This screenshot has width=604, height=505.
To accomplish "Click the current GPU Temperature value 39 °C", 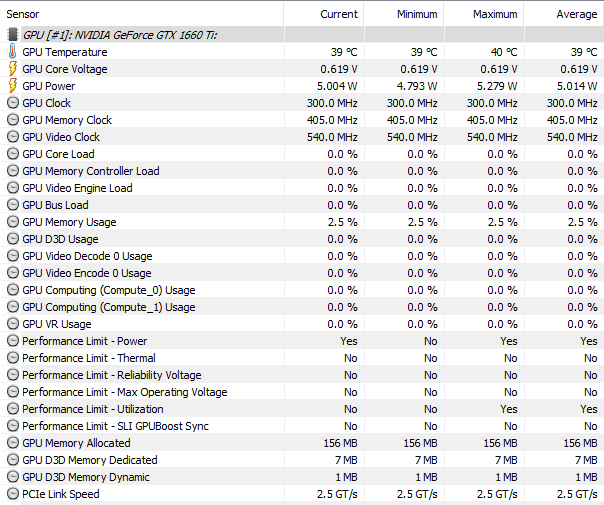I will pyautogui.click(x=344, y=52).
